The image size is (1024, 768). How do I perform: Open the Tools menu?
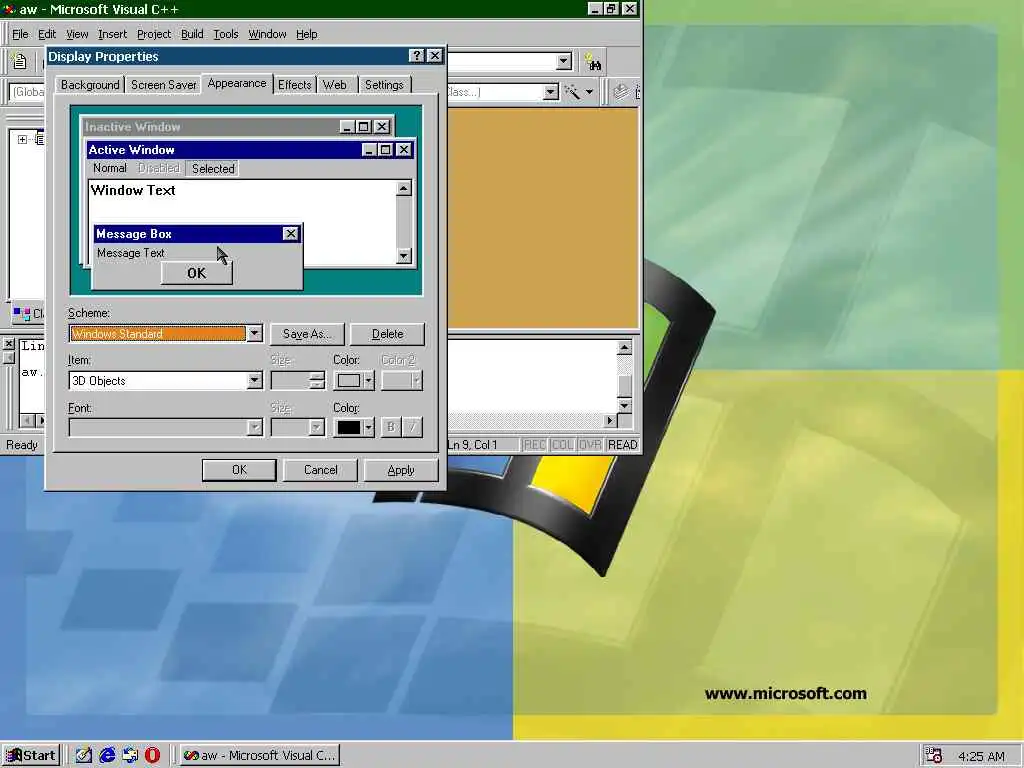[226, 34]
